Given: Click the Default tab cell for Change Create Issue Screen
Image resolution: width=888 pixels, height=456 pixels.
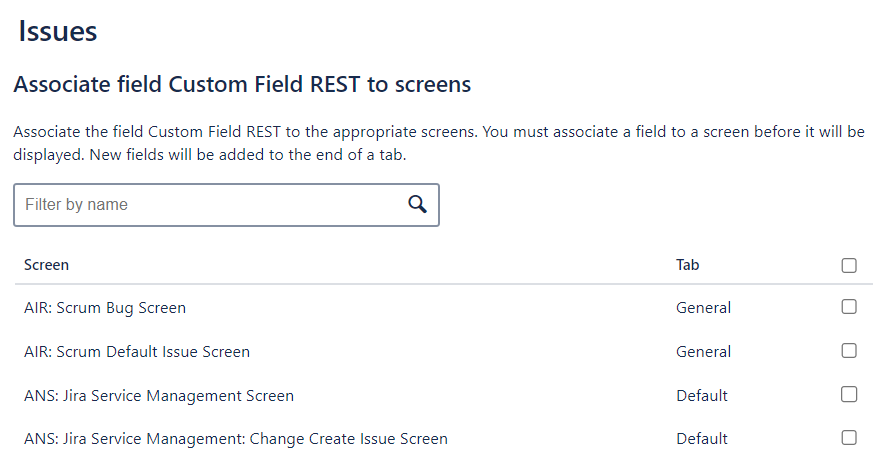Looking at the screenshot, I should coord(702,439).
